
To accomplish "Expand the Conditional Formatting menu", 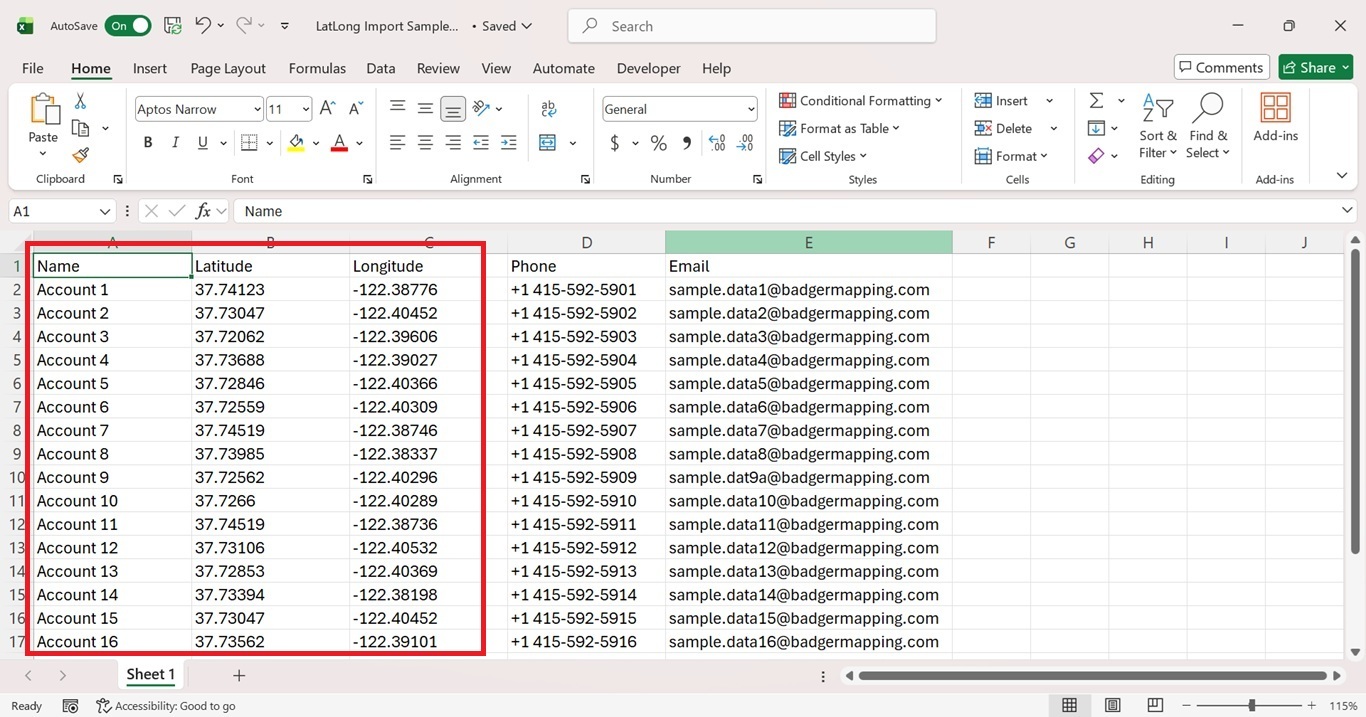I will (861, 100).
